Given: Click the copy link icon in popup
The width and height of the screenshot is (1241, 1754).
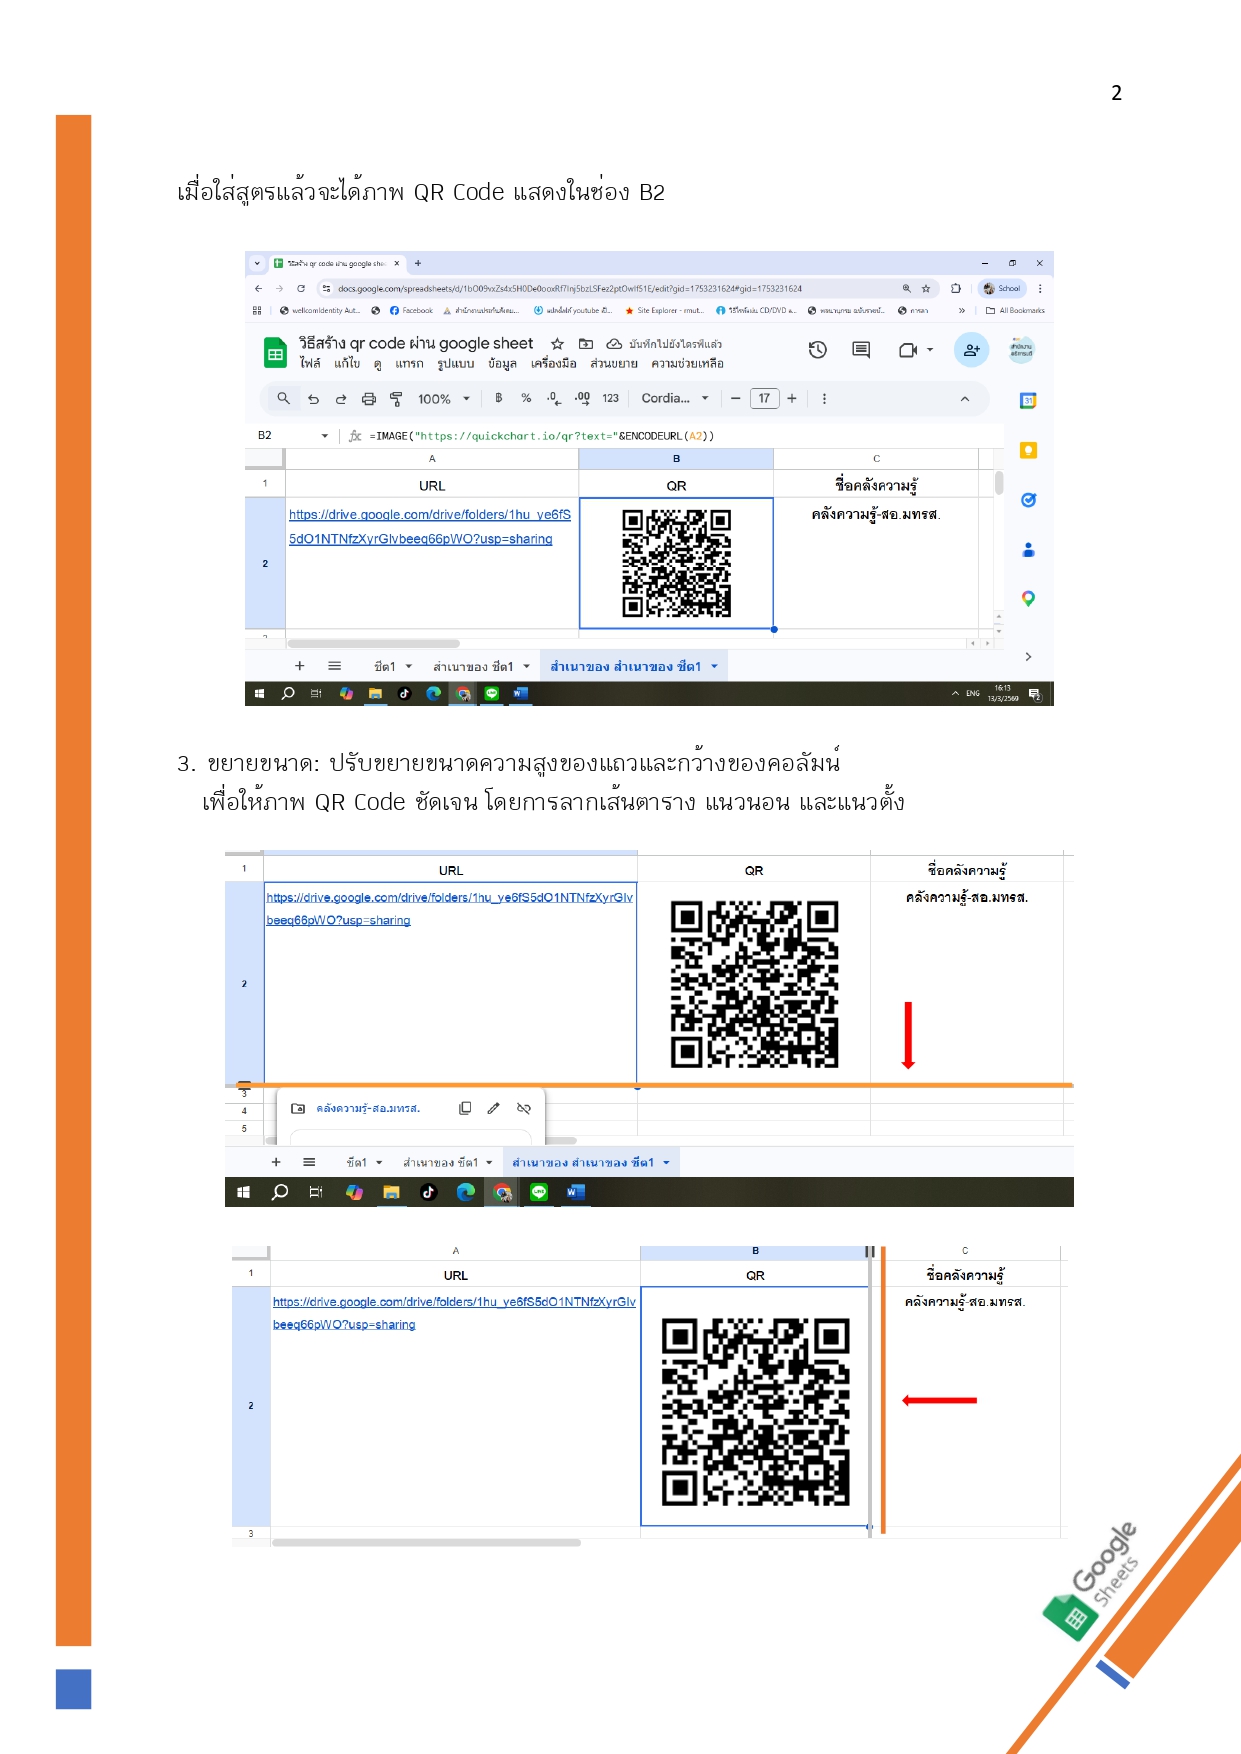Looking at the screenshot, I should point(465,1108).
